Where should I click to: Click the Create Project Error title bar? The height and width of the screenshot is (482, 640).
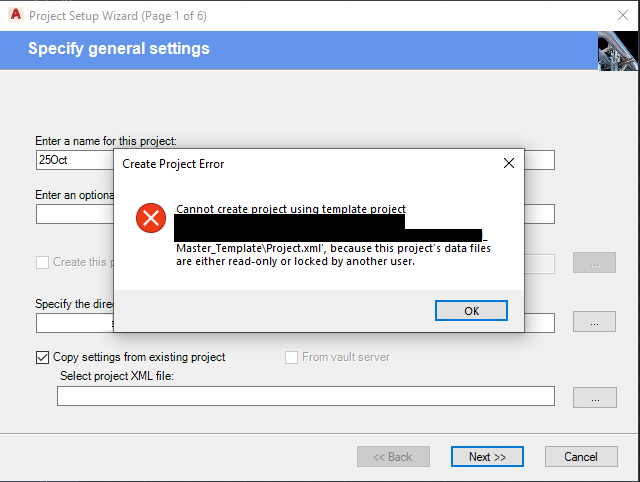tap(300, 162)
